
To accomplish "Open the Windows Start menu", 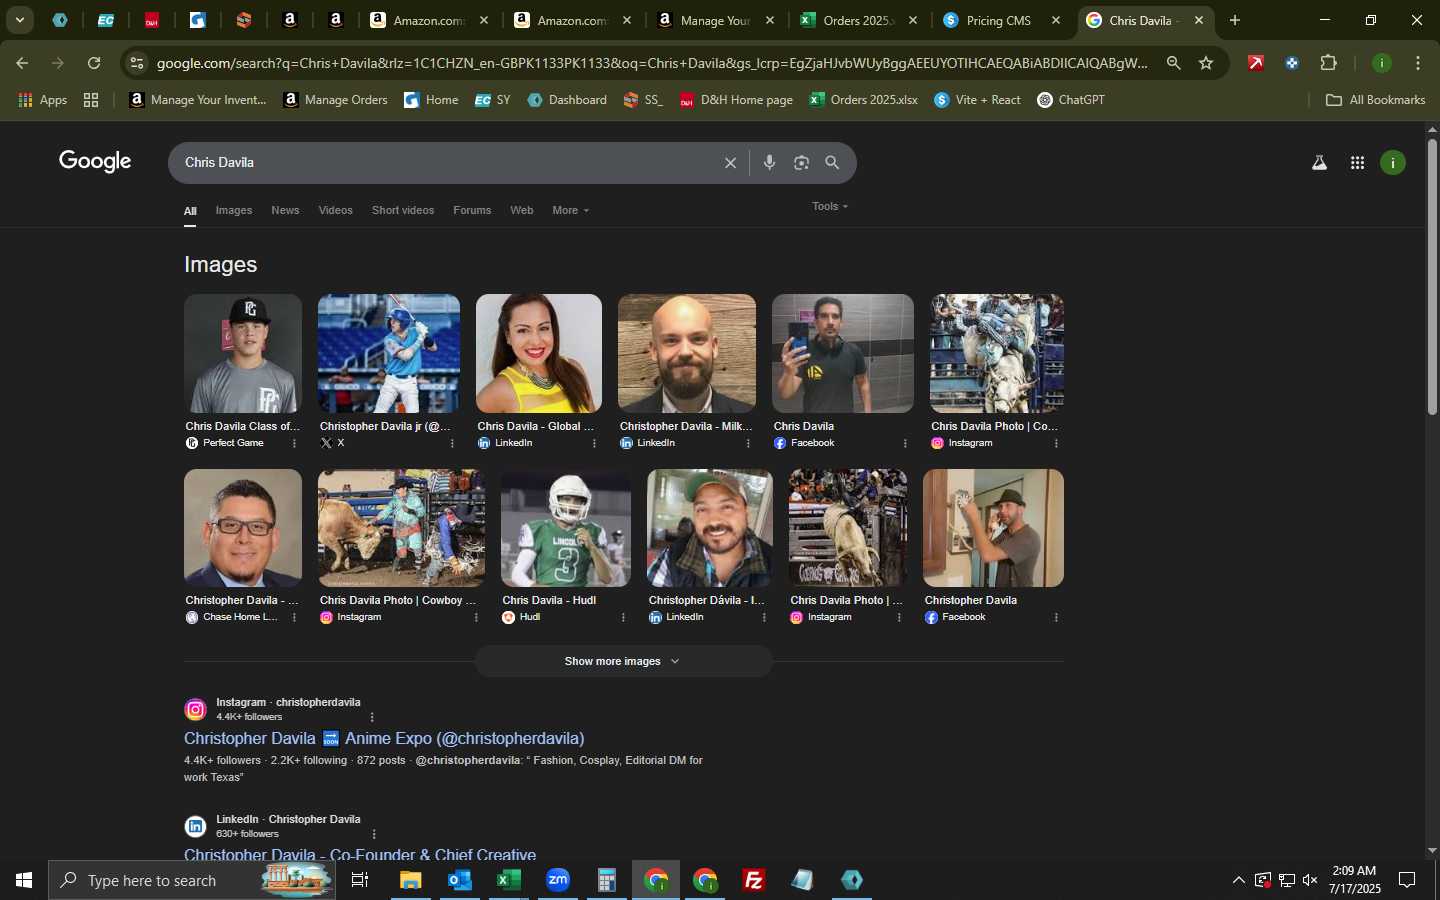I will (x=24, y=880).
